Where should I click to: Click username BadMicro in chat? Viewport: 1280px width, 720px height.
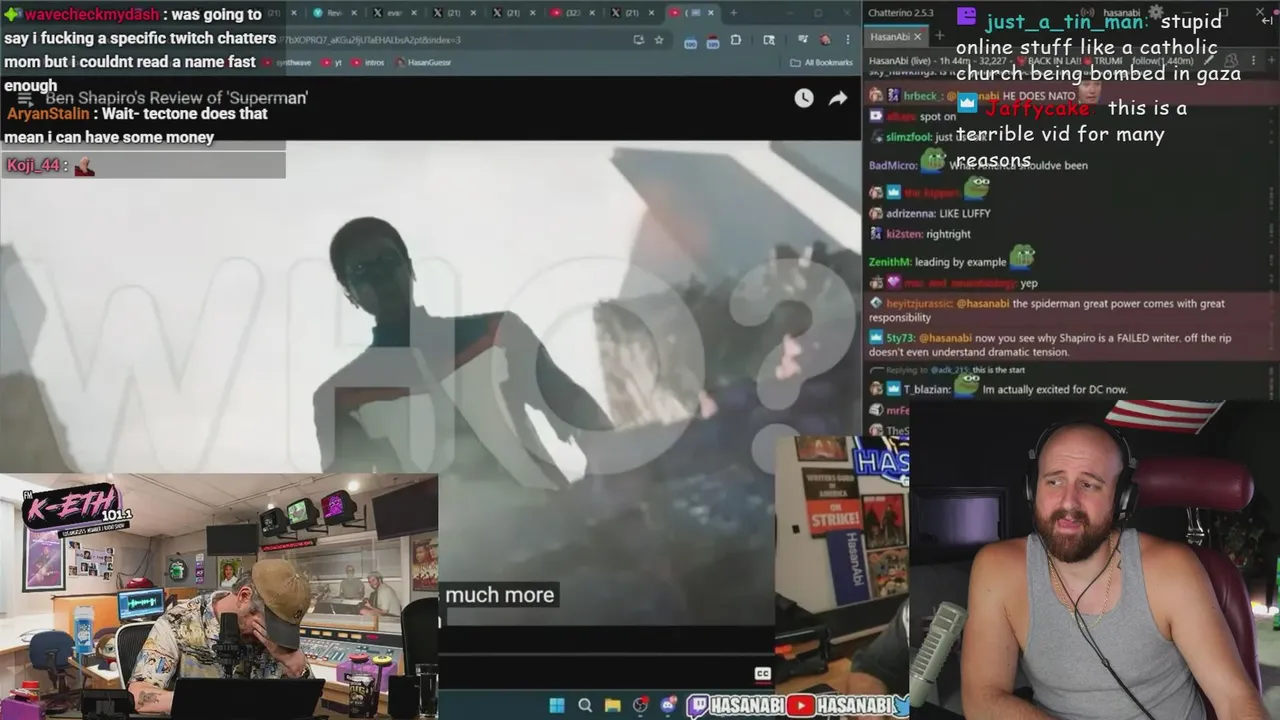click(x=893, y=165)
